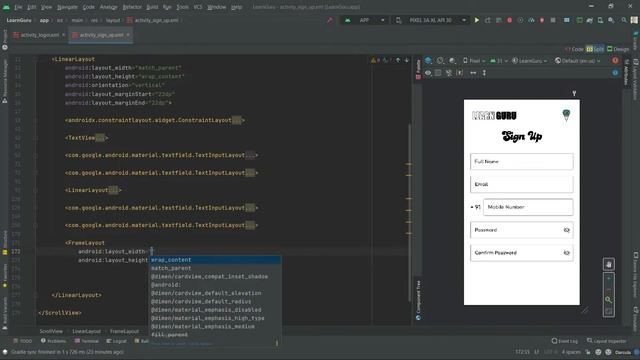Viewport: 640px width, 360px height.
Task: Click the down arrow highlighted-error navigation icon
Action: click(x=407, y=60)
